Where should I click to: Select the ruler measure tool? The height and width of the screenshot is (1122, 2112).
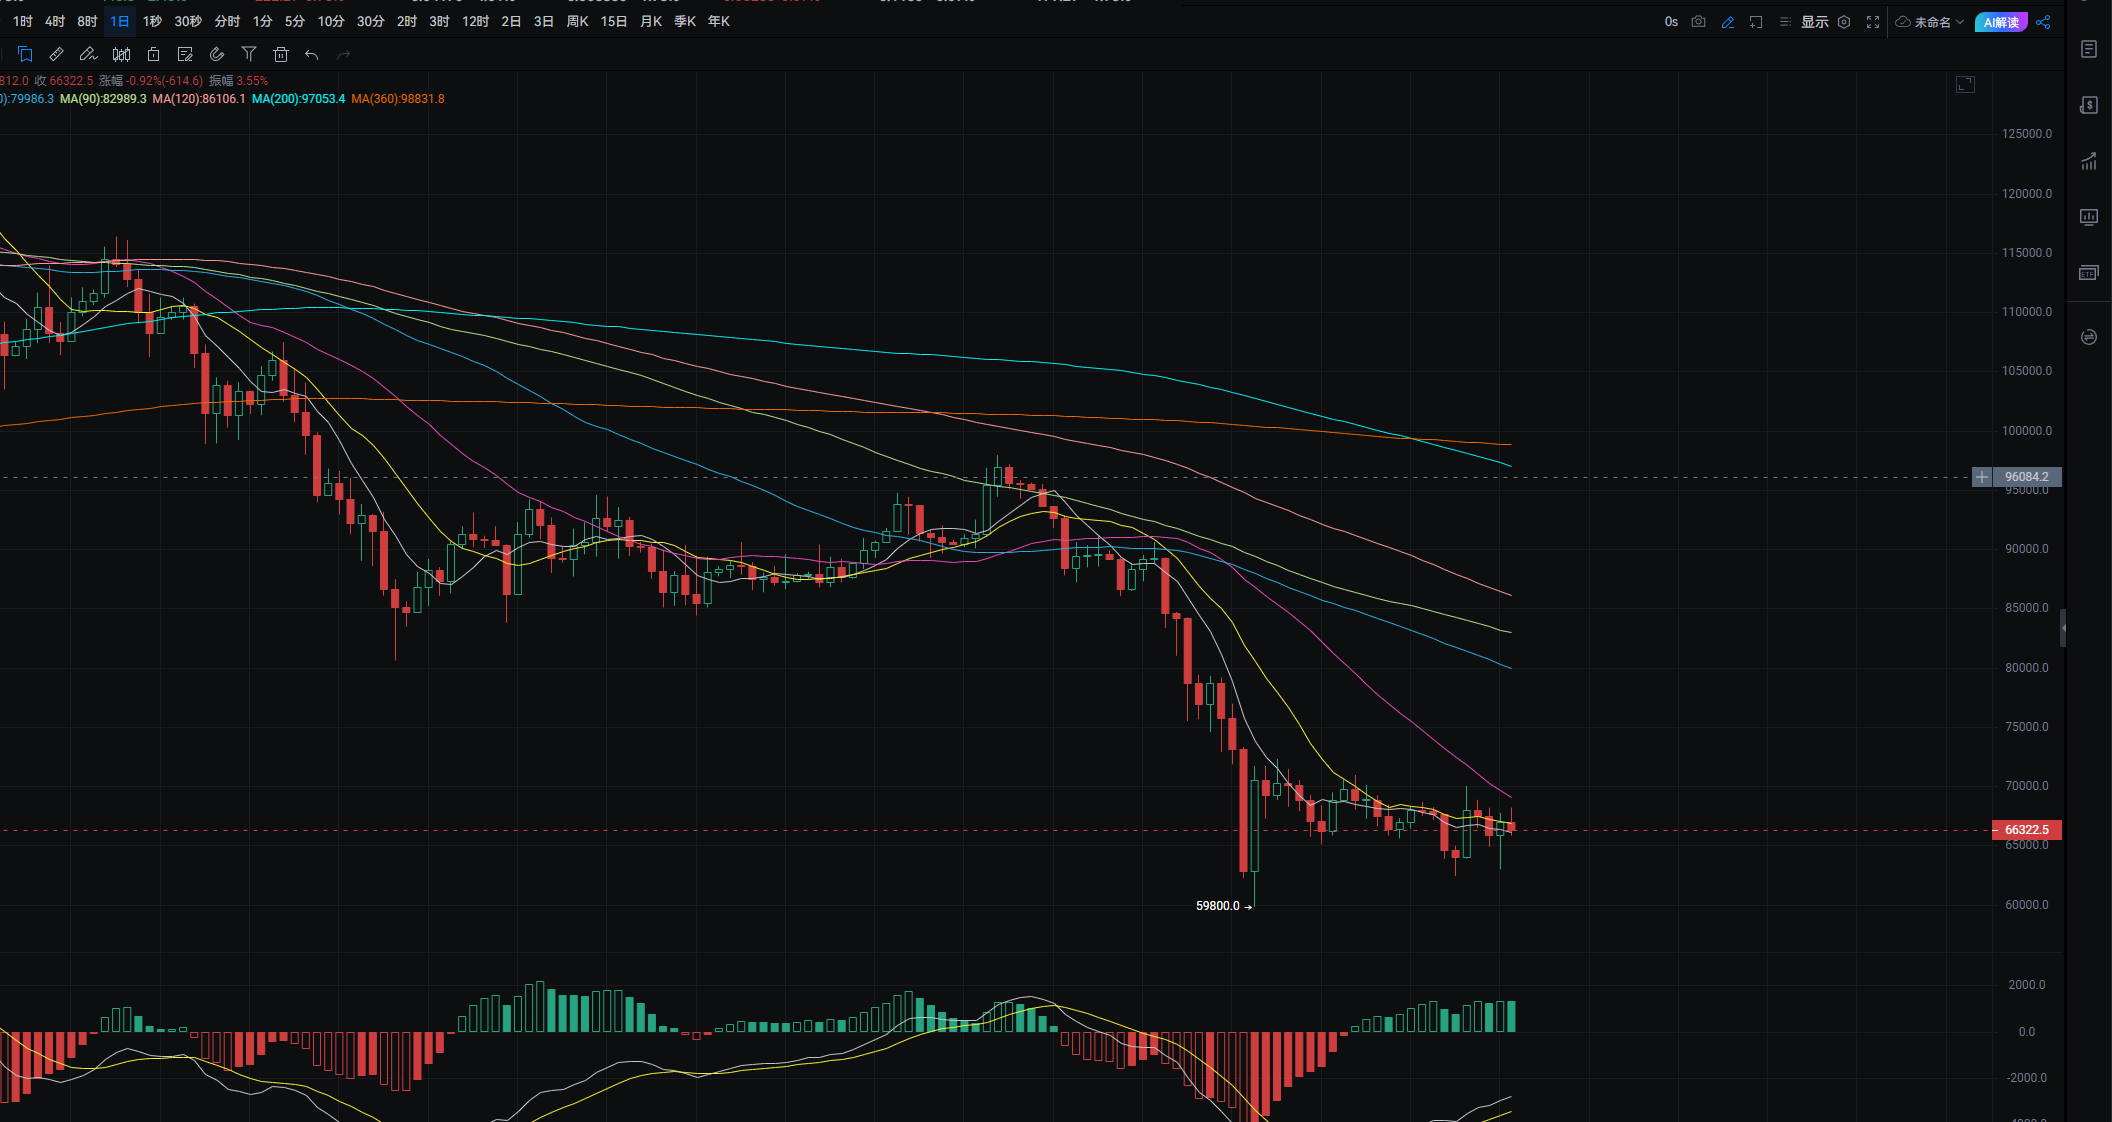56,55
